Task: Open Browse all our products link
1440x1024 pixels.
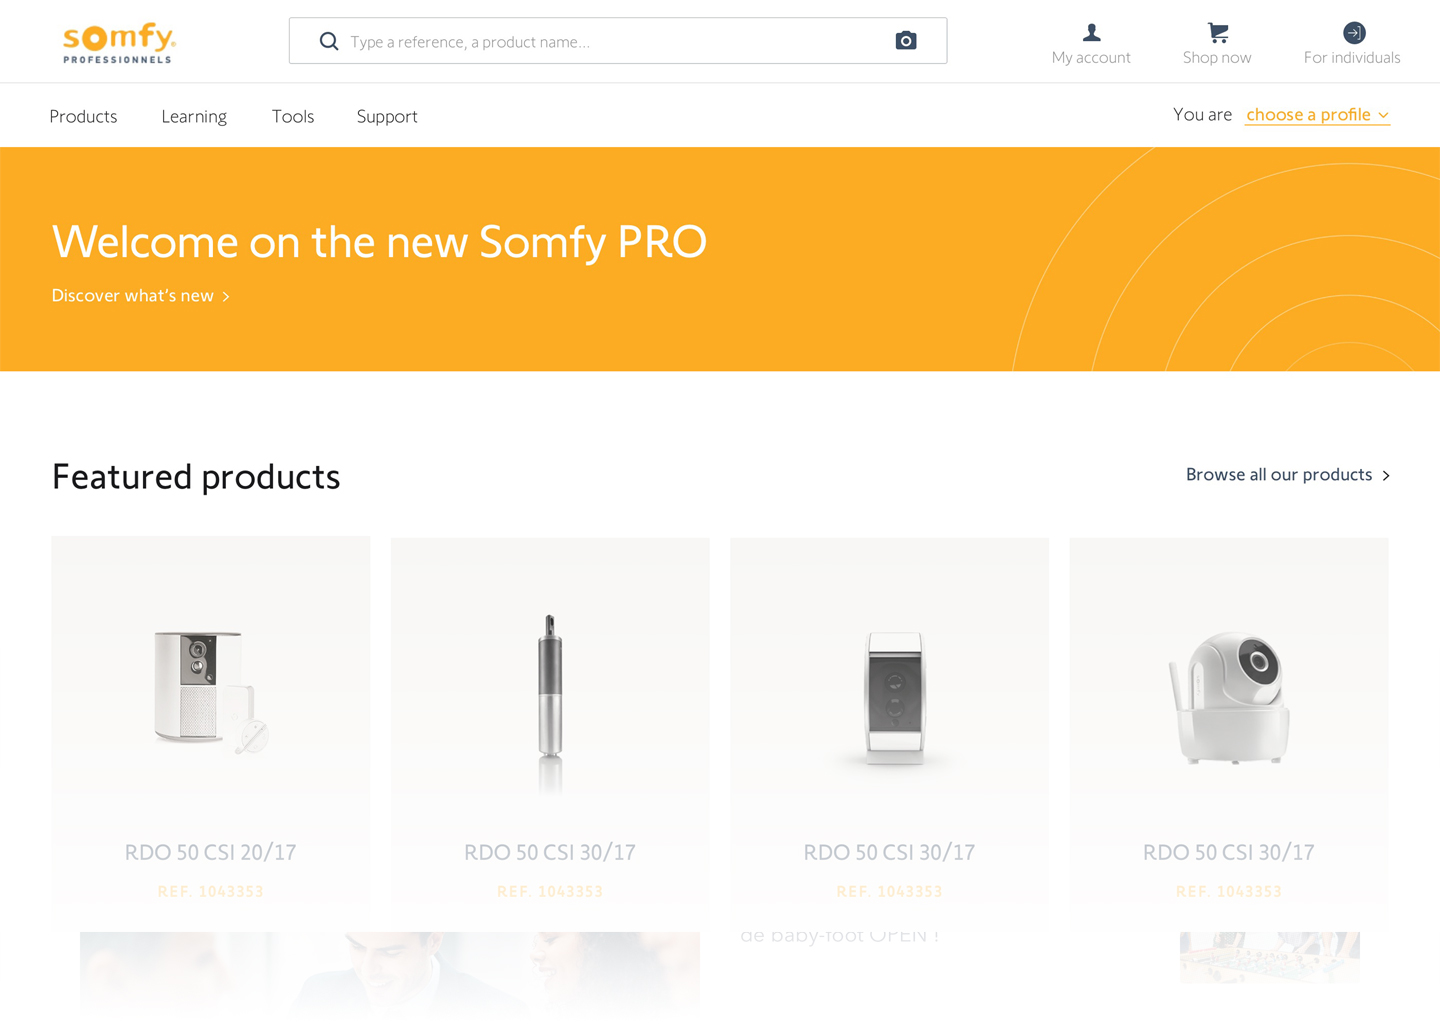Action: (x=1279, y=475)
